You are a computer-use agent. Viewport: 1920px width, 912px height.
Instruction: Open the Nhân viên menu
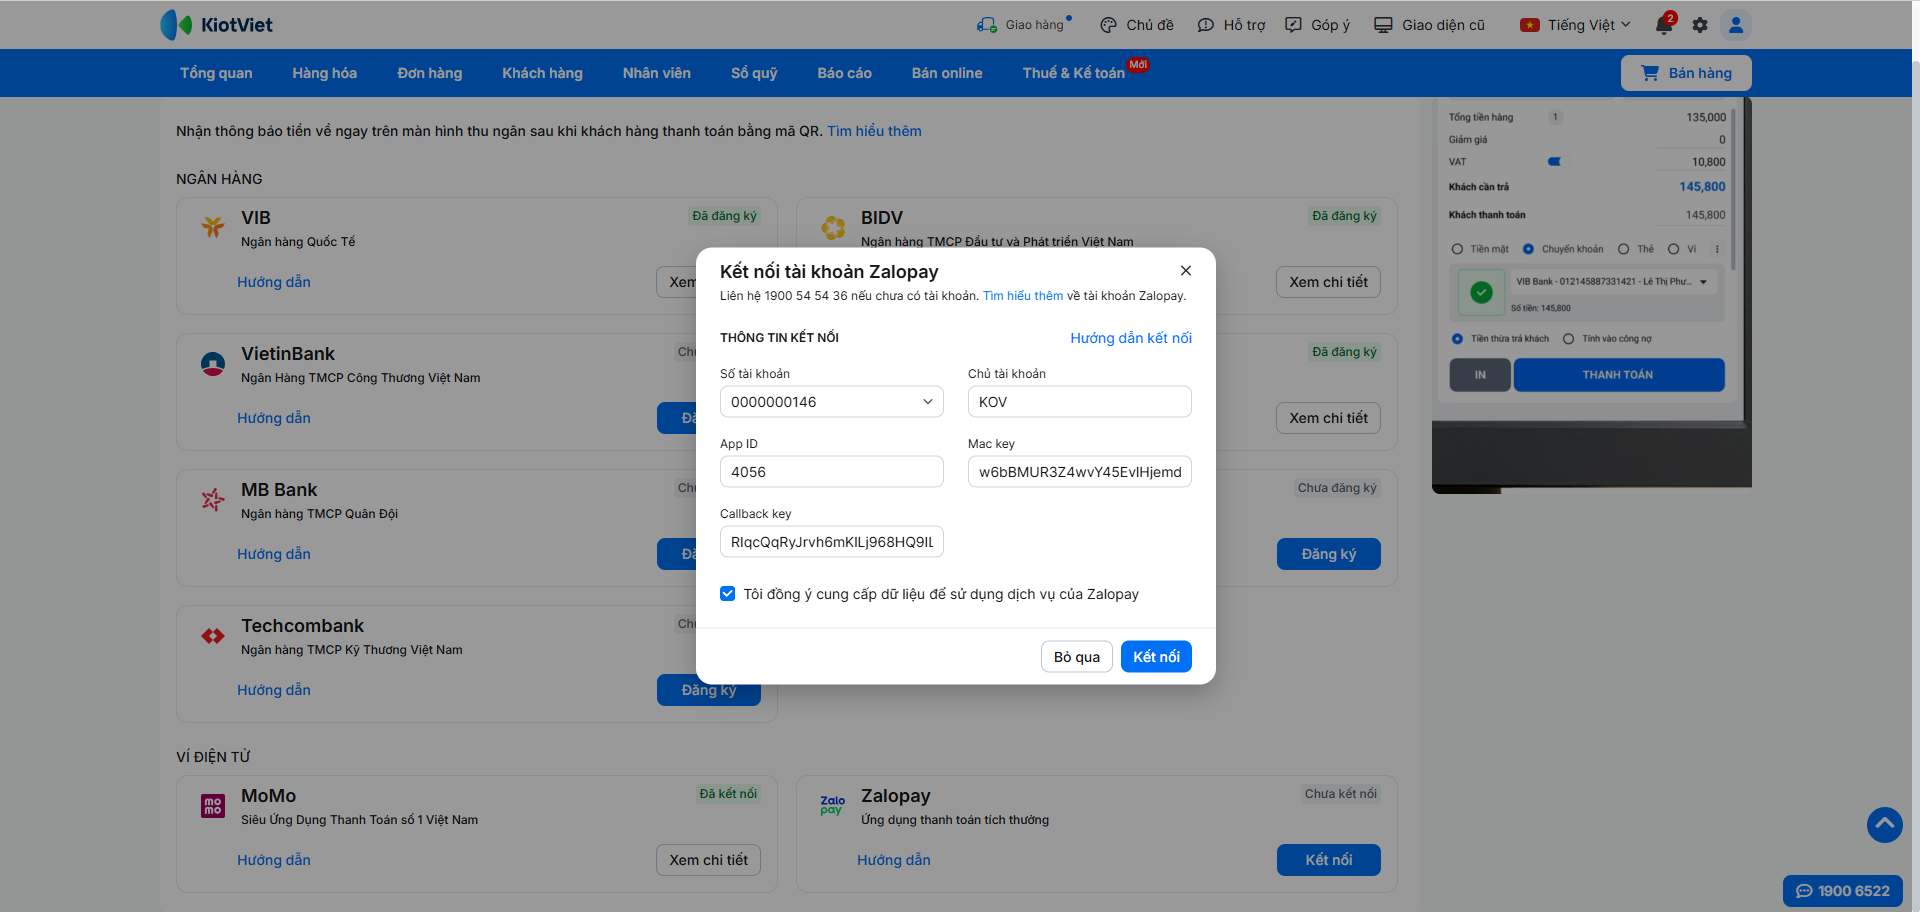pyautogui.click(x=657, y=73)
